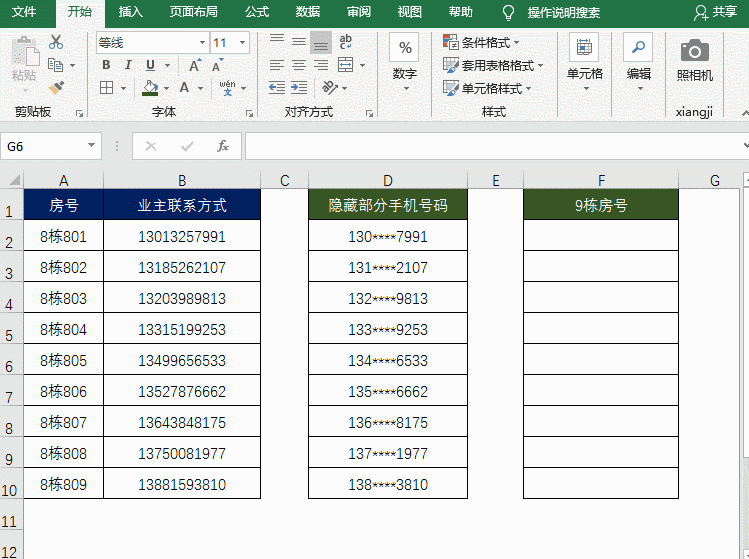Set middle vertical alignment
The width and height of the screenshot is (749, 559).
[299, 42]
